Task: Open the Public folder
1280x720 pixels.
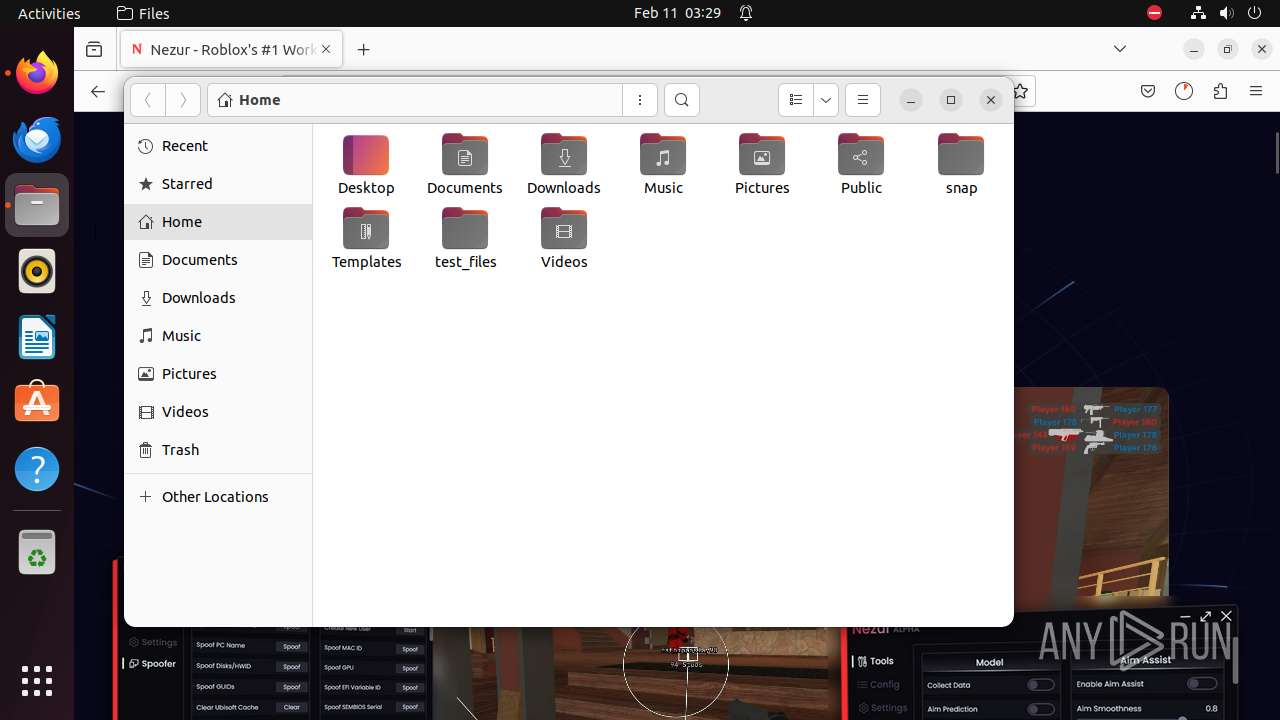Action: point(861,166)
